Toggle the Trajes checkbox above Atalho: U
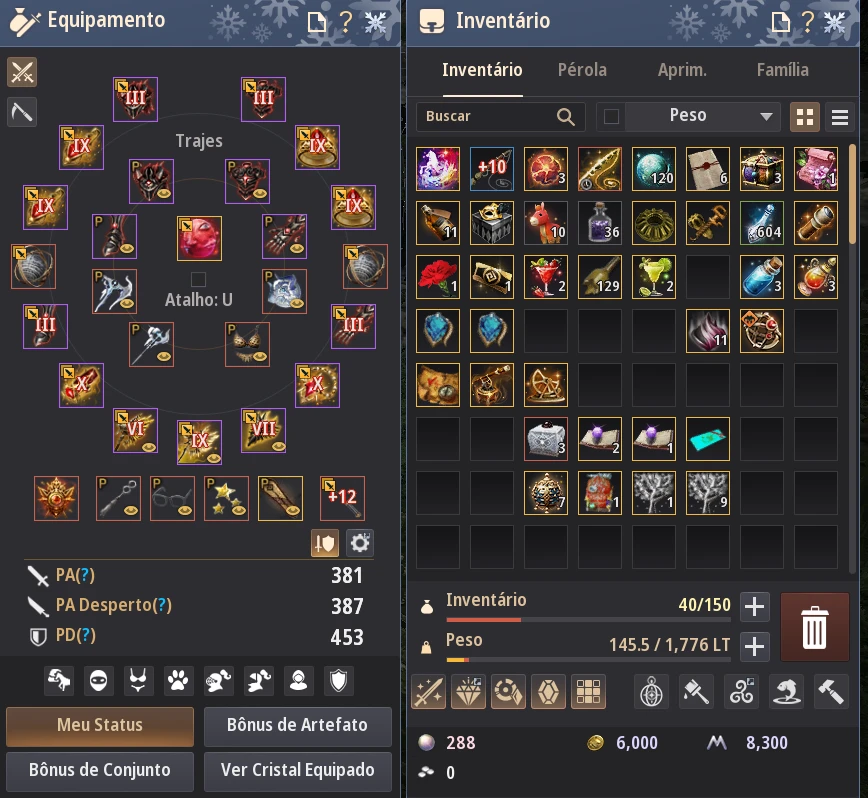The image size is (868, 798). (198, 279)
